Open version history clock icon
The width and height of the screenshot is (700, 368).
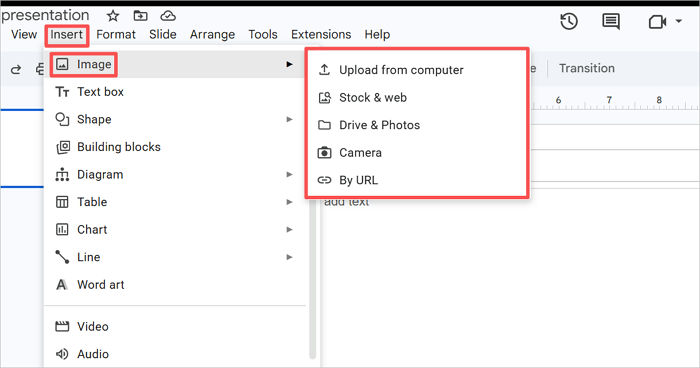point(569,21)
